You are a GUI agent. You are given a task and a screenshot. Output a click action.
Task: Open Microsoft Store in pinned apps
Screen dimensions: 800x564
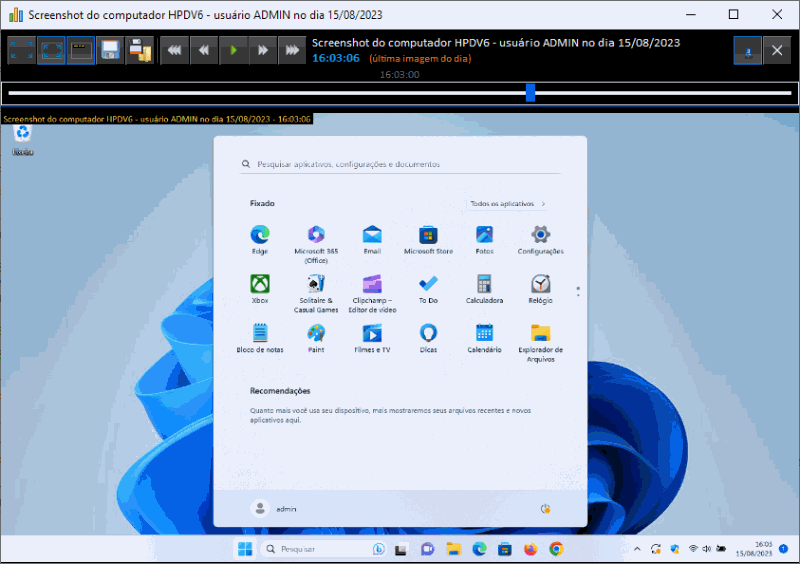click(428, 240)
